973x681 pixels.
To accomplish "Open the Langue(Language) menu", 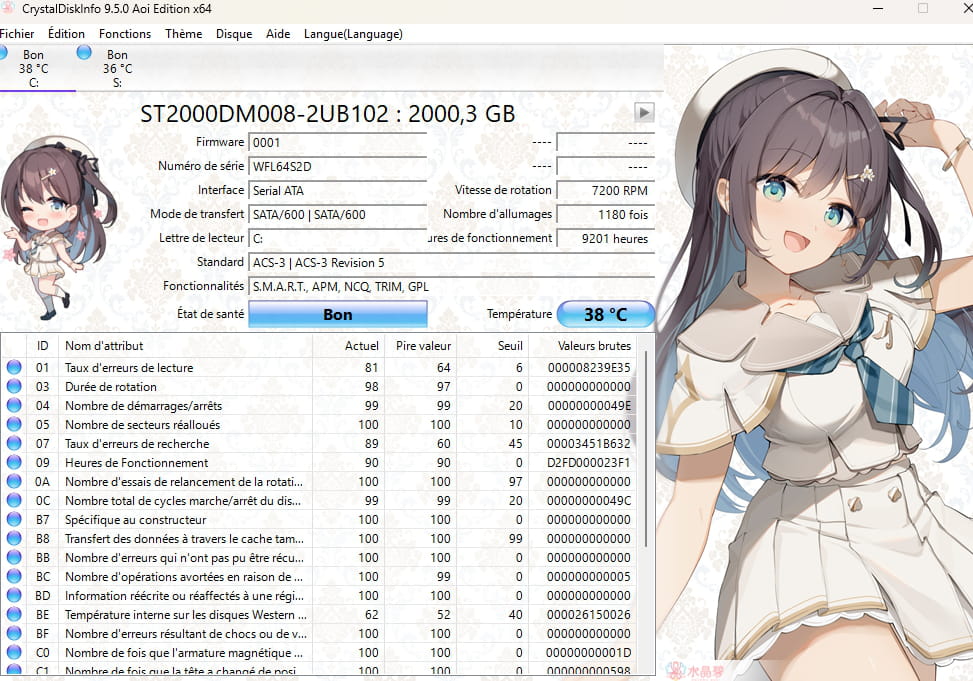I will pyautogui.click(x=353, y=34).
